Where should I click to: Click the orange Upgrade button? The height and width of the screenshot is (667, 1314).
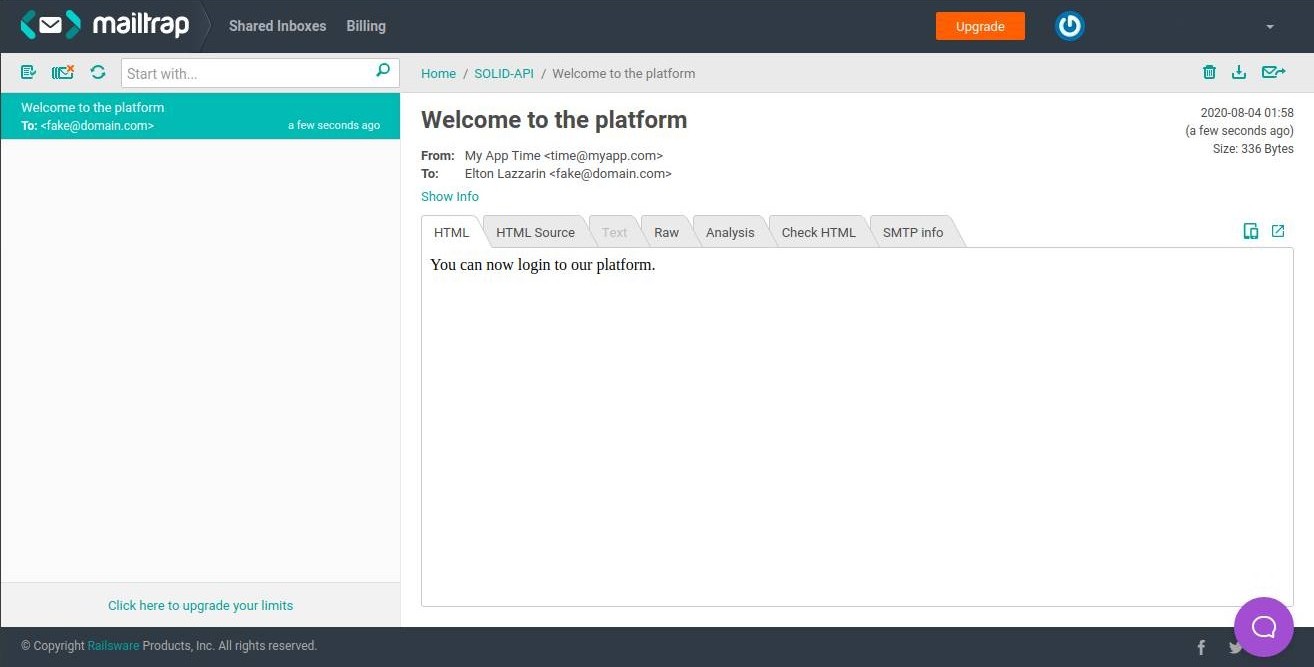click(980, 26)
